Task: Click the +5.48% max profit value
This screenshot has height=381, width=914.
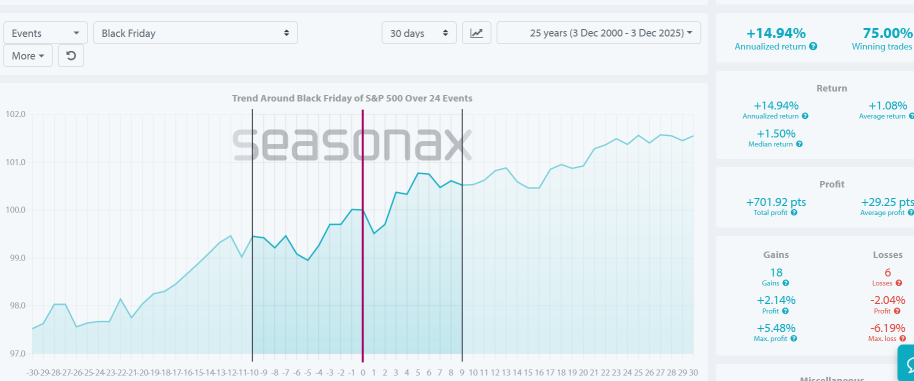Action: click(x=776, y=327)
